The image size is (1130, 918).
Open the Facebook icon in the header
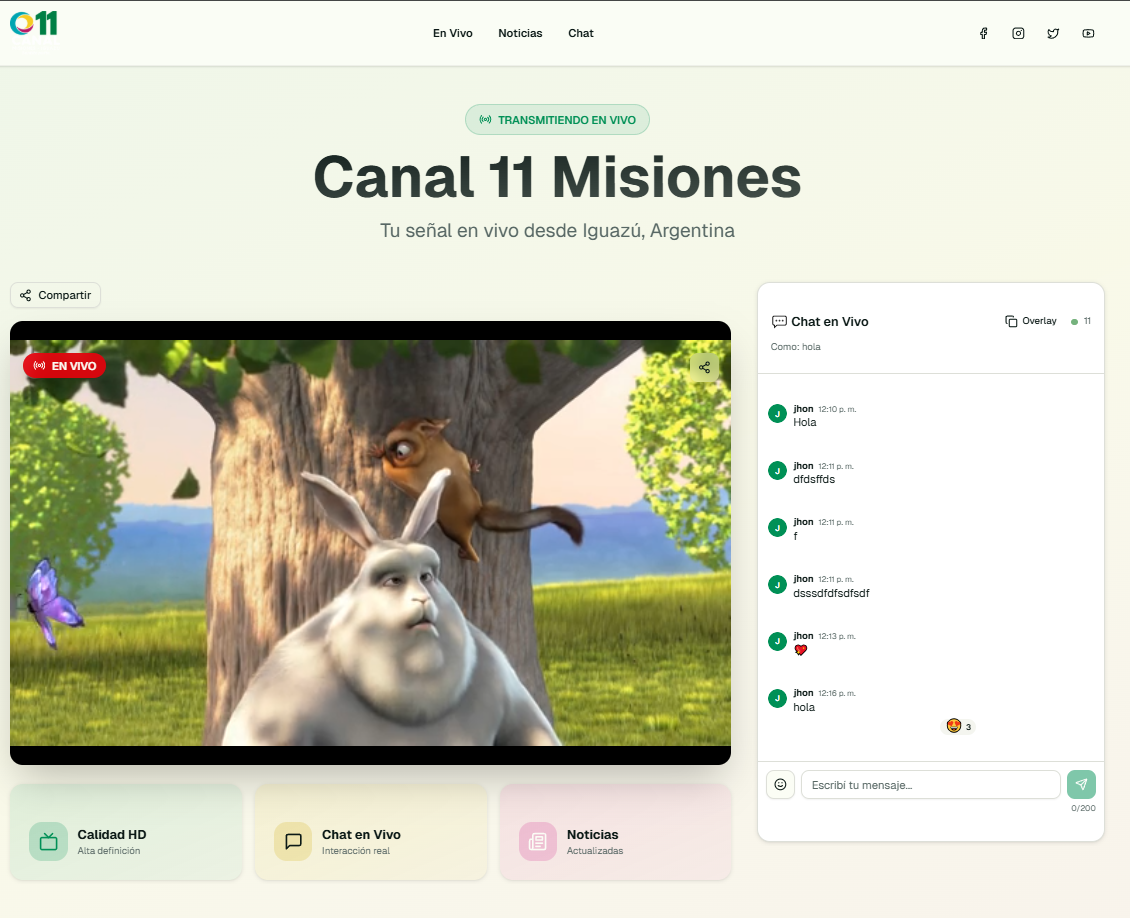[983, 33]
